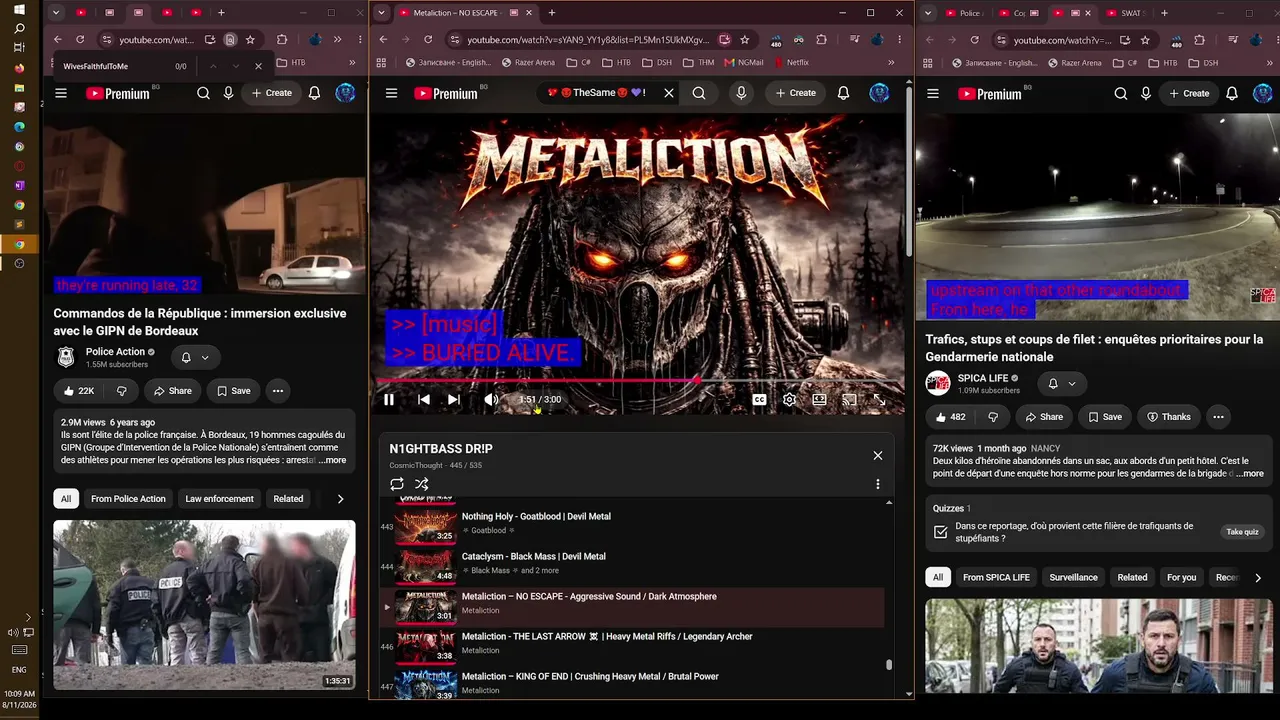Open tab search dropdown in middle browser window
1280x720 pixels.
[381, 13]
